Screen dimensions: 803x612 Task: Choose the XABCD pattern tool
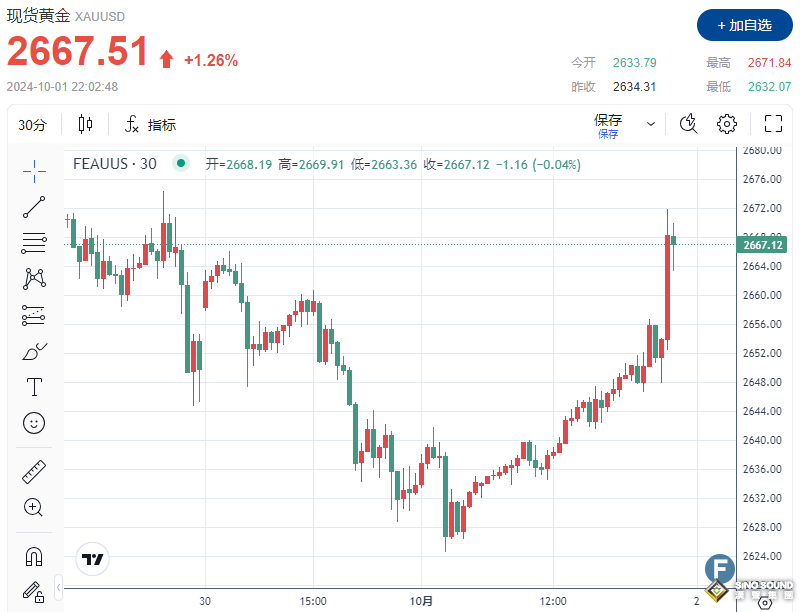33,279
